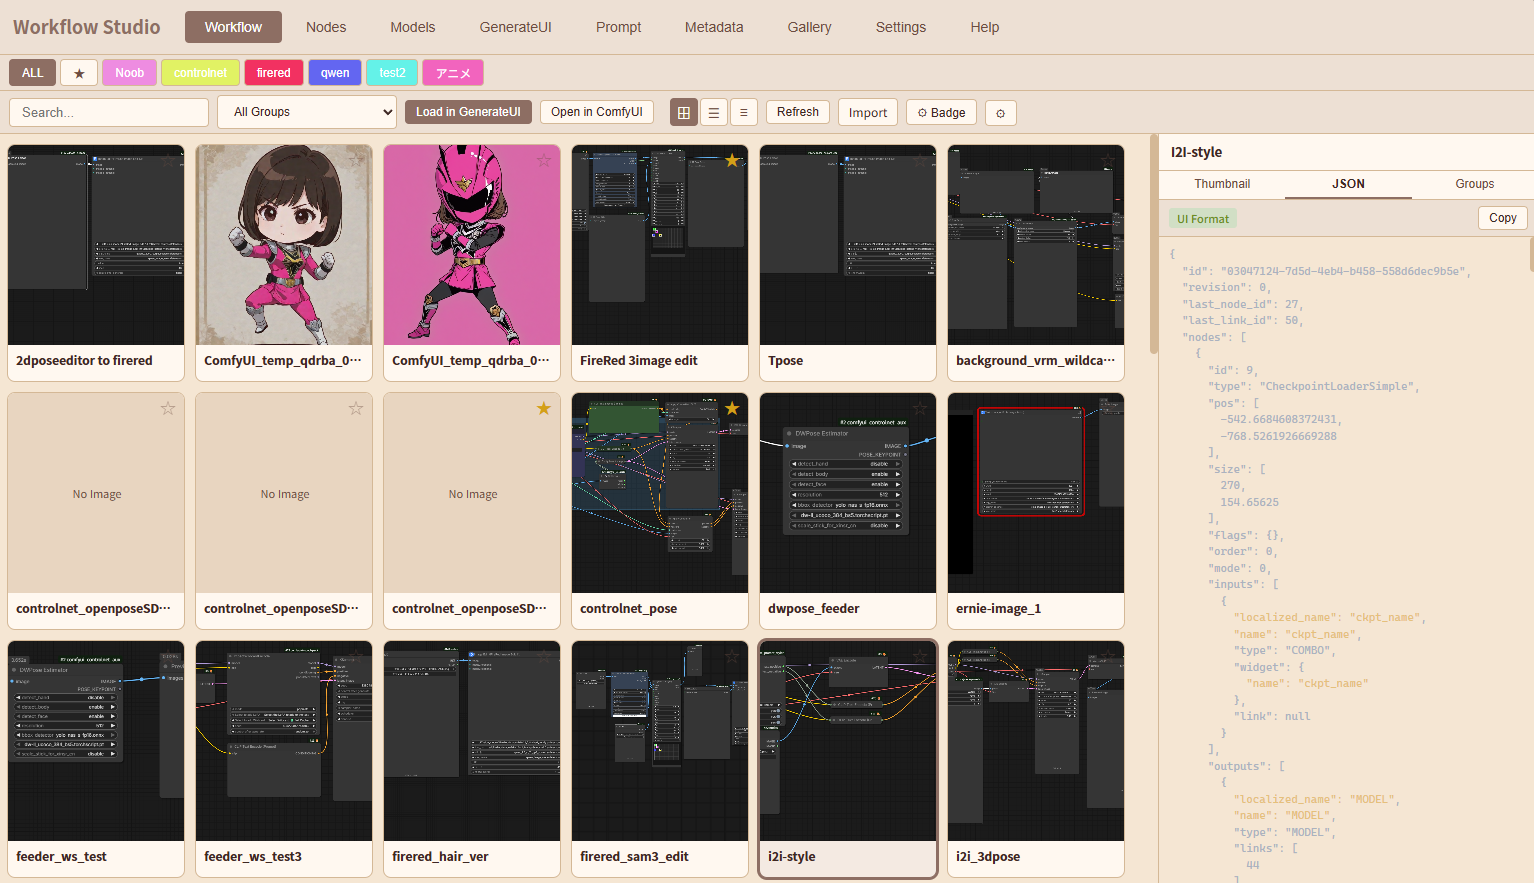1534x883 pixels.
Task: Favorite the Tpose workflow star
Action: click(x=920, y=160)
